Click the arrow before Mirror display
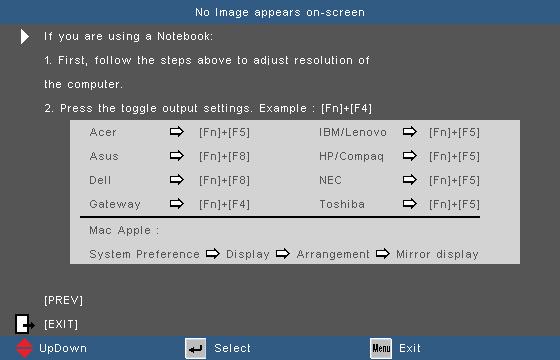 click(x=382, y=254)
